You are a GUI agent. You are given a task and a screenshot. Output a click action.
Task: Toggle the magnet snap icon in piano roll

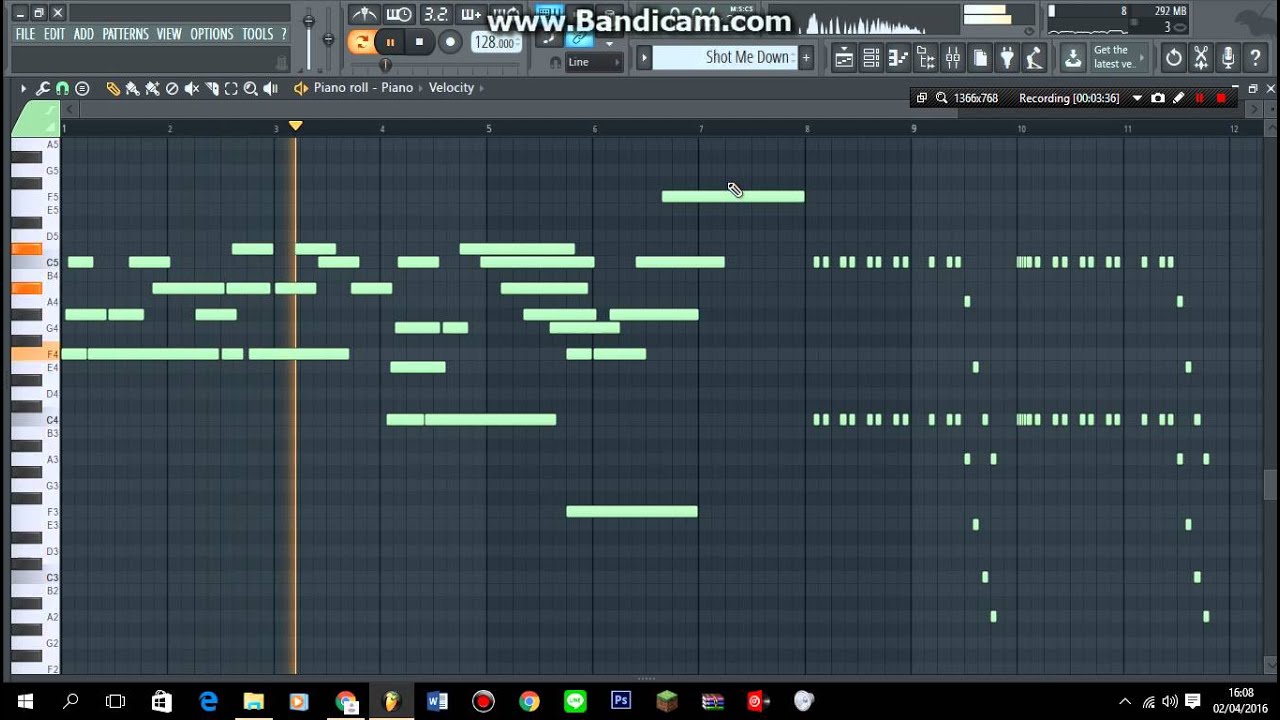[x=62, y=88]
